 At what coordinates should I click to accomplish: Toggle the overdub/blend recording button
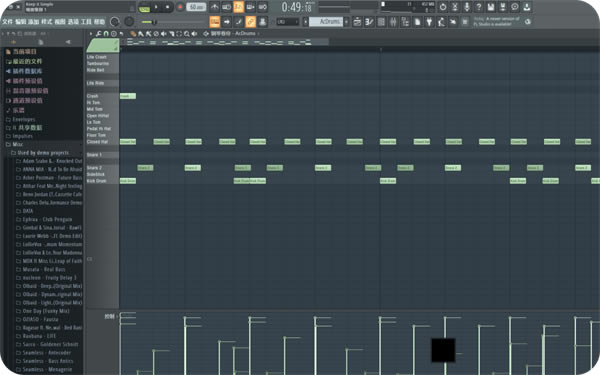coord(250,7)
